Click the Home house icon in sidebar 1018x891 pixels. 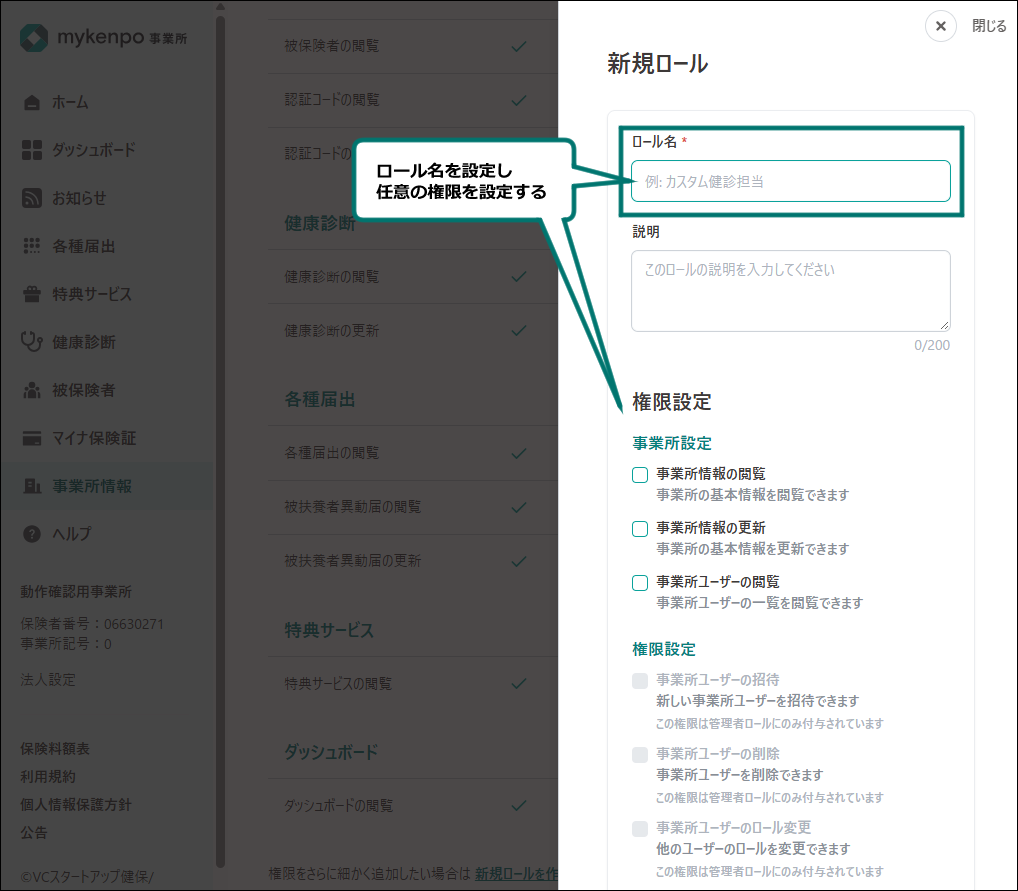tap(32, 103)
